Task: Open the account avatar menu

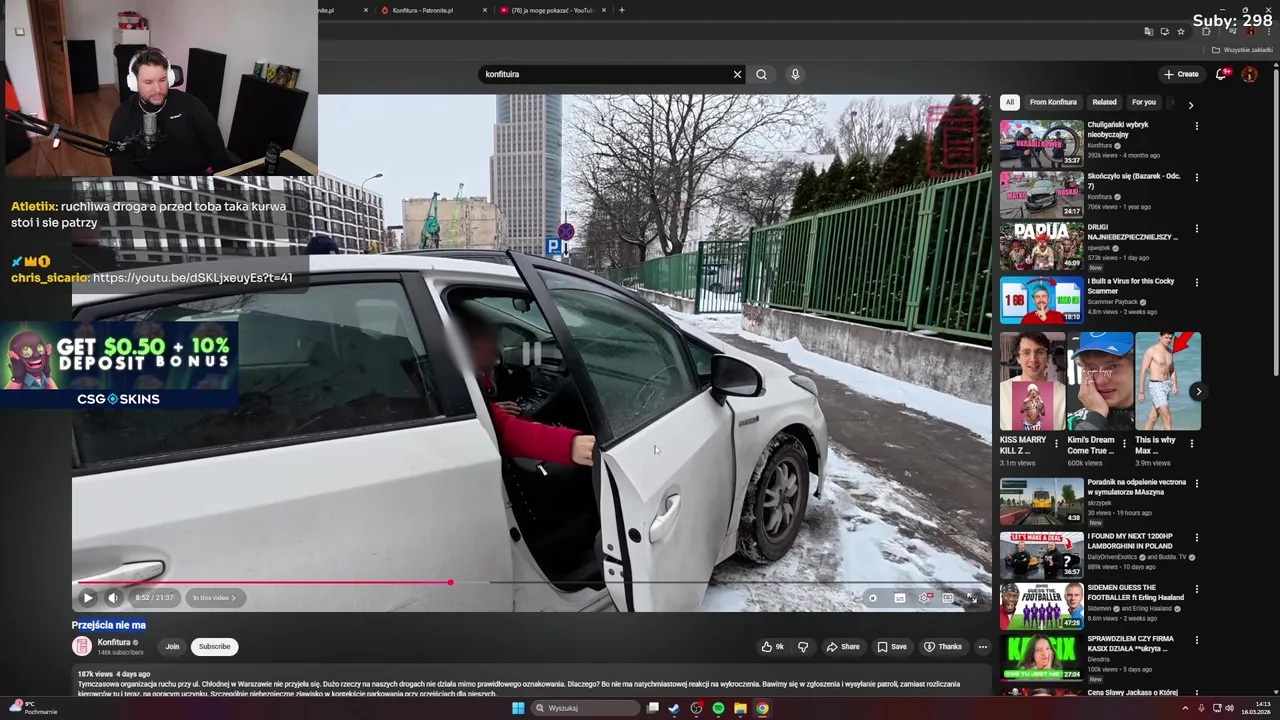Action: coord(1249,74)
